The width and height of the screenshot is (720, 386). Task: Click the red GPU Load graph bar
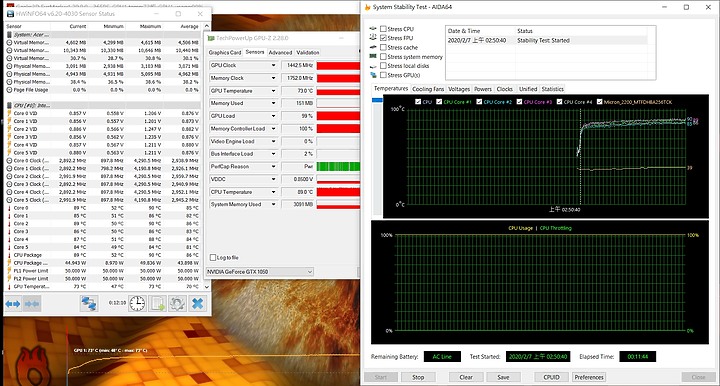338,116
